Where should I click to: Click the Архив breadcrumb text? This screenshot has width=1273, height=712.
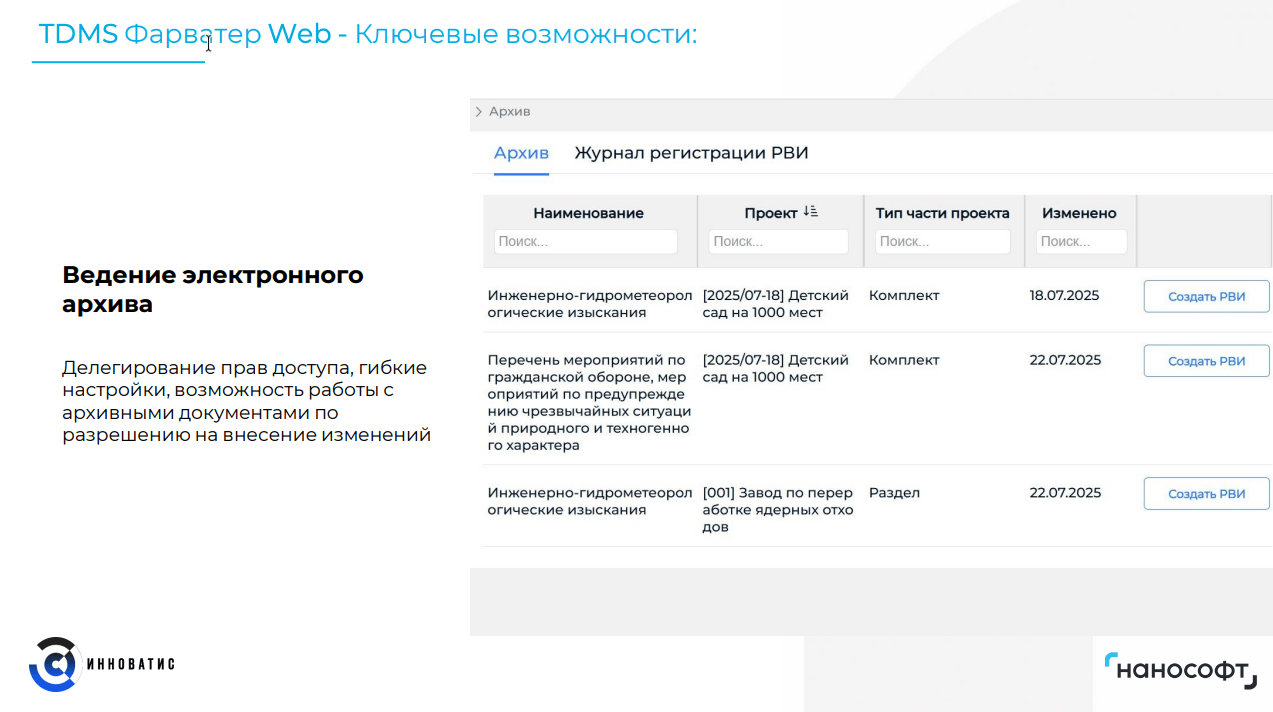[509, 112]
